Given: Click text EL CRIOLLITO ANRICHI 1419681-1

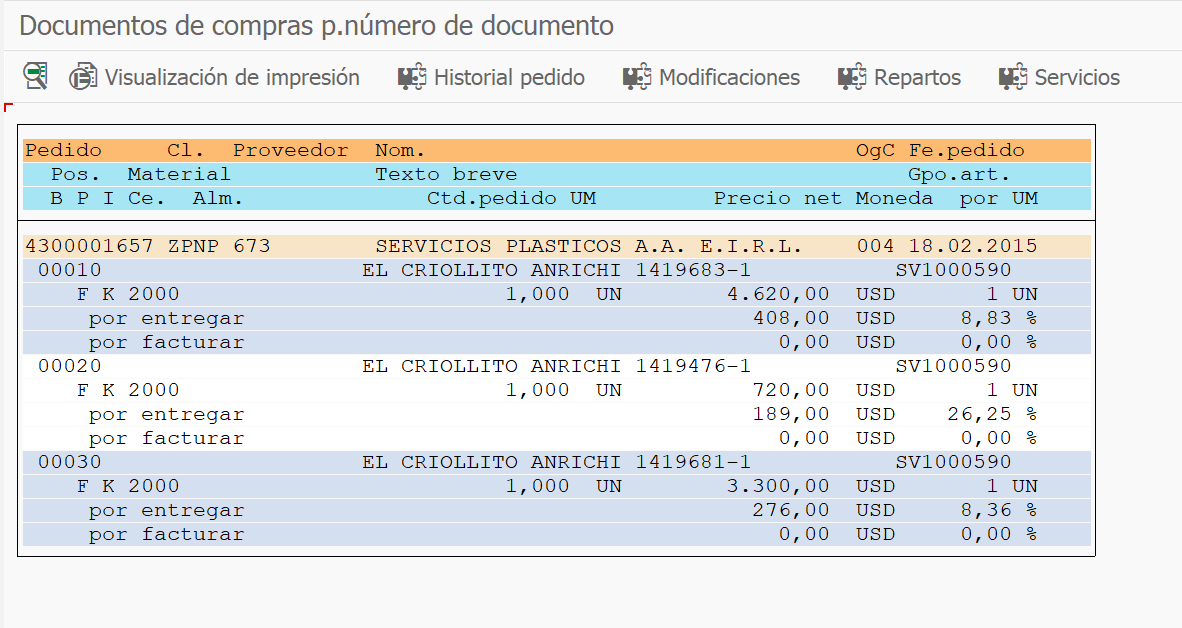Looking at the screenshot, I should [556, 462].
